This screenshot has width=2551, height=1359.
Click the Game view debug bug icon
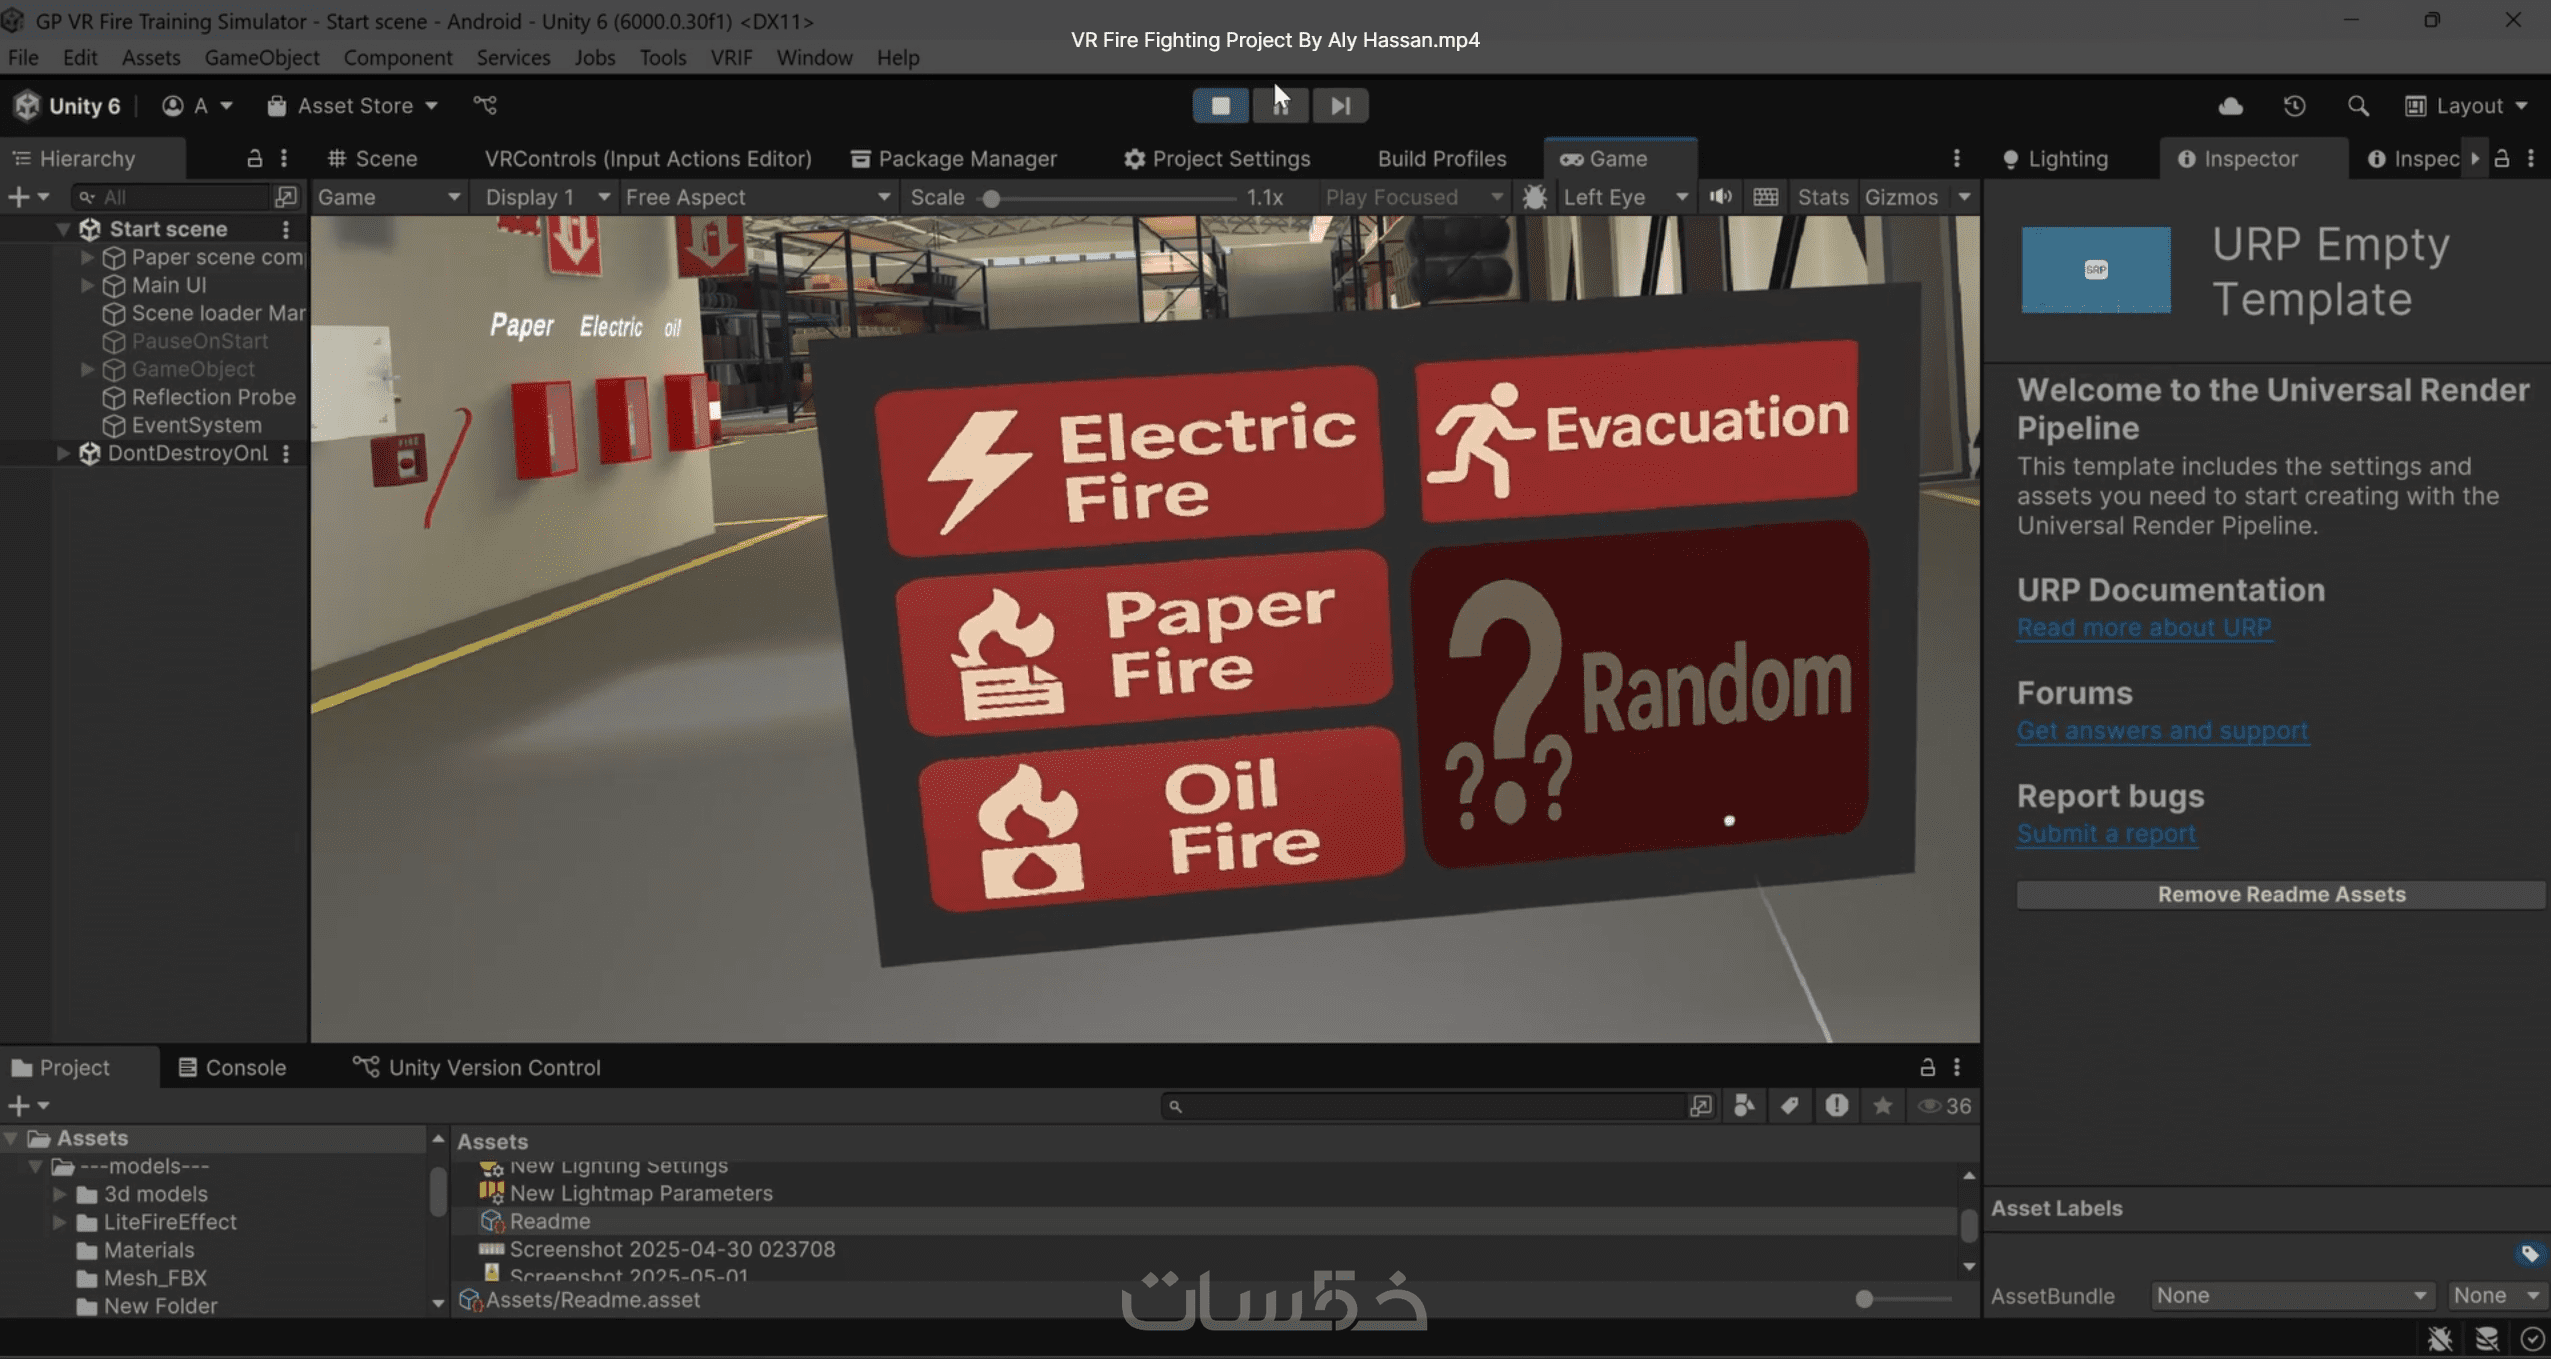tap(1534, 197)
